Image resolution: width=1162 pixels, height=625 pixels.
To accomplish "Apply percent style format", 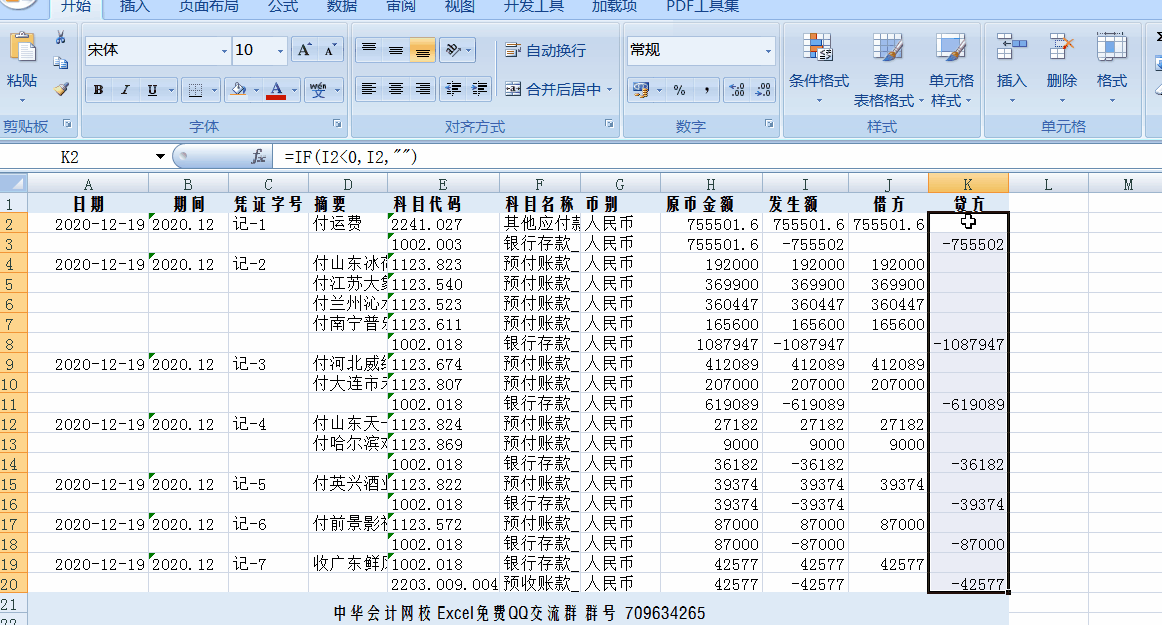I will 680,90.
